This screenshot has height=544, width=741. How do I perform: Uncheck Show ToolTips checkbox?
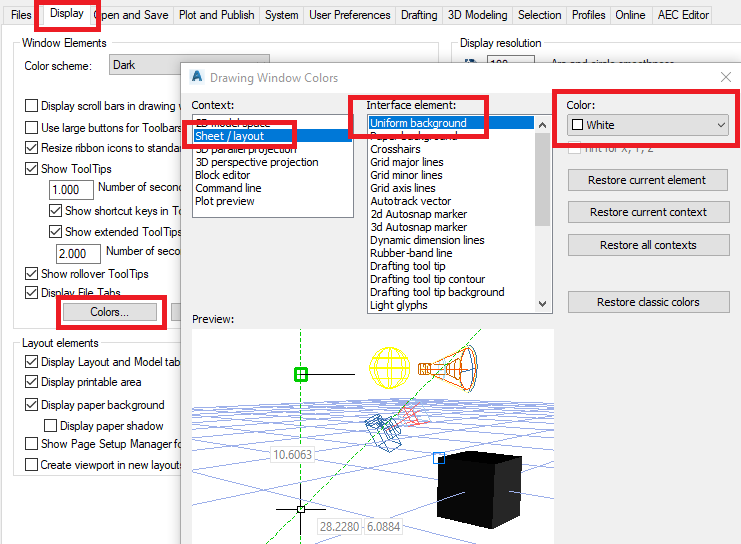(x=31, y=169)
